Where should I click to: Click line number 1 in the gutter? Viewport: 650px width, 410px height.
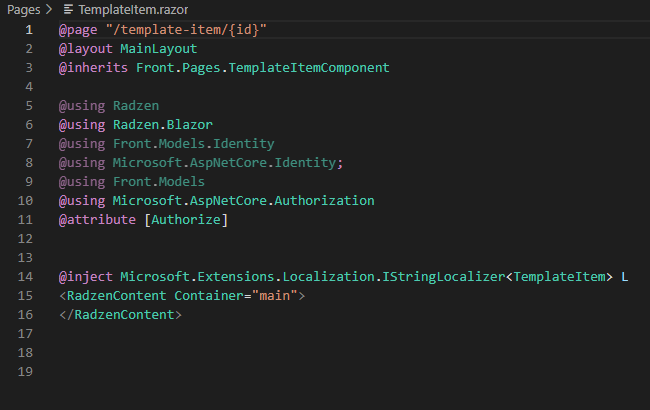[29, 30]
